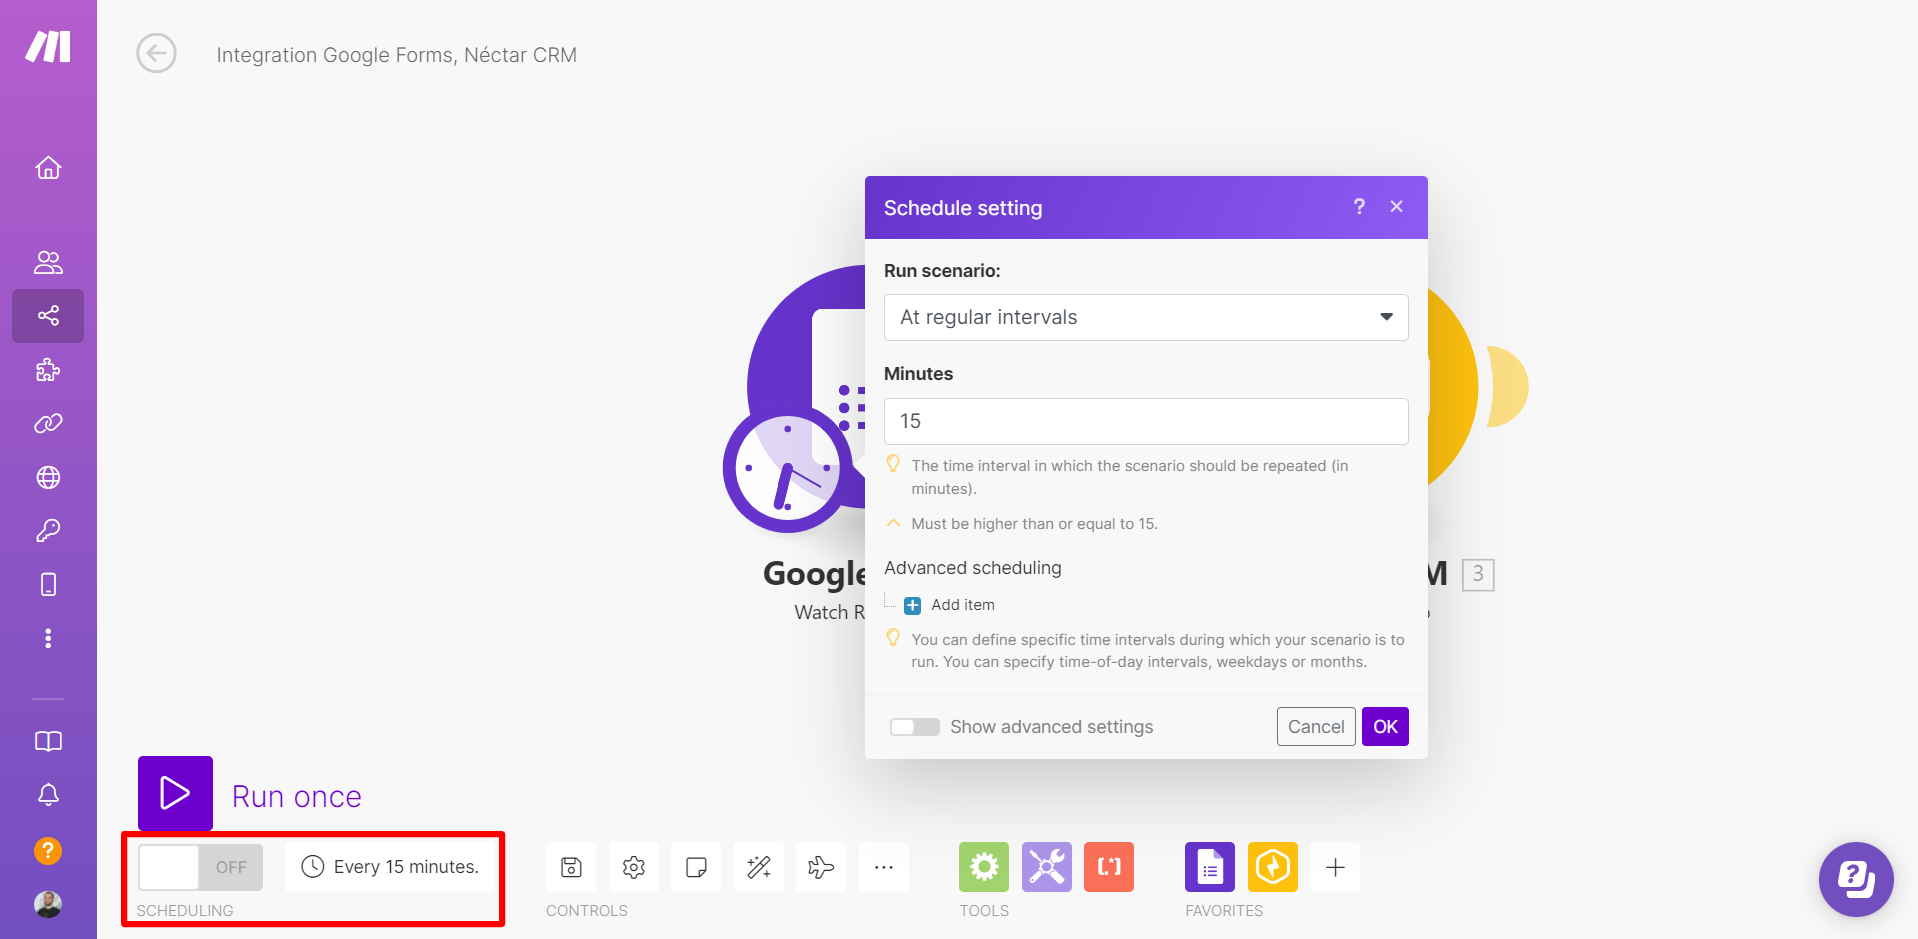Click the Run once play button
This screenshot has width=1918, height=939.
[x=175, y=793]
